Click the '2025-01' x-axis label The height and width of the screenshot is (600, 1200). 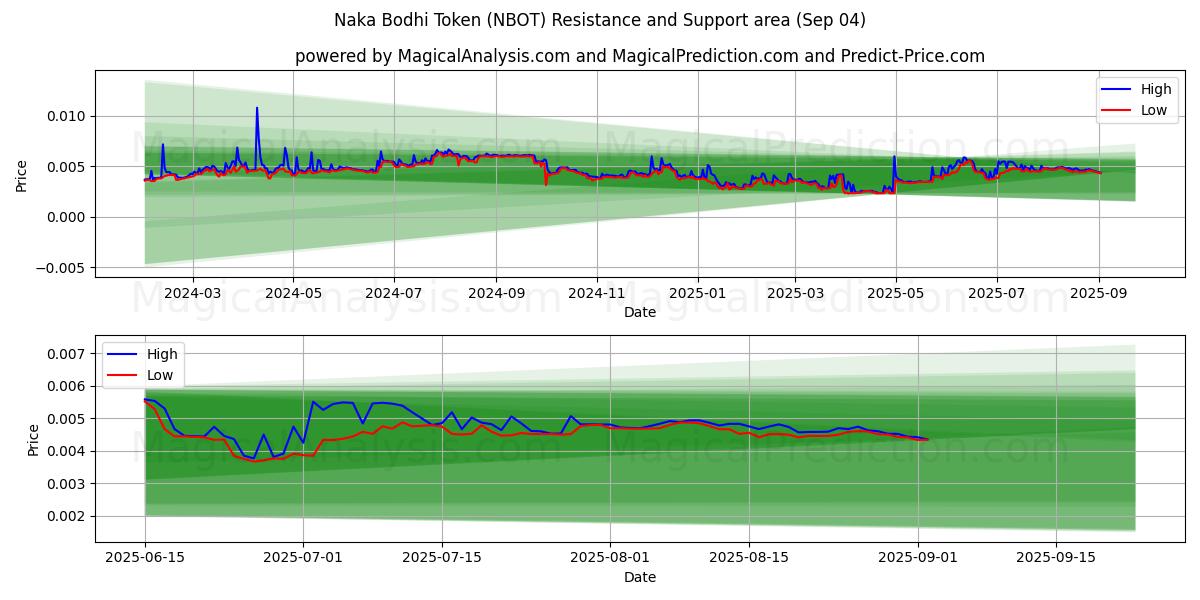coord(698,294)
